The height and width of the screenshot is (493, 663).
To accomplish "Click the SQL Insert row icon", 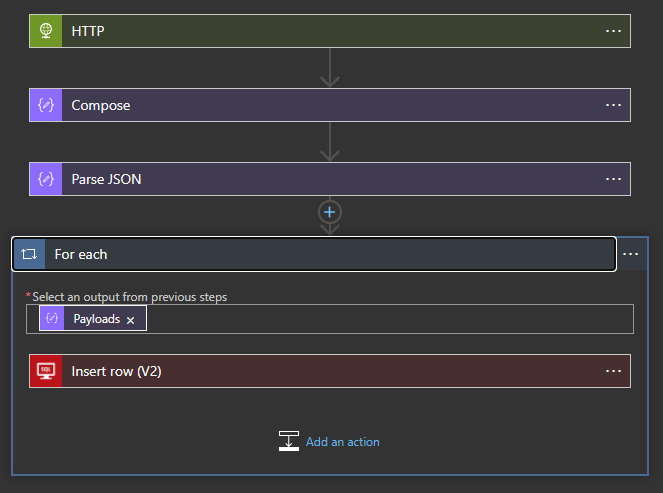I will point(46,371).
